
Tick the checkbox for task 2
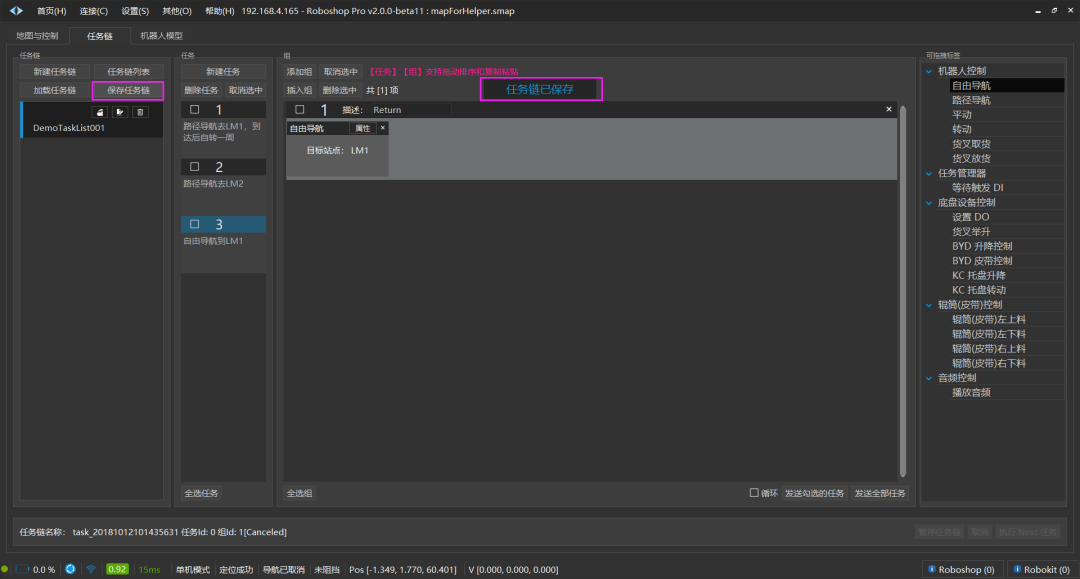tap(195, 167)
